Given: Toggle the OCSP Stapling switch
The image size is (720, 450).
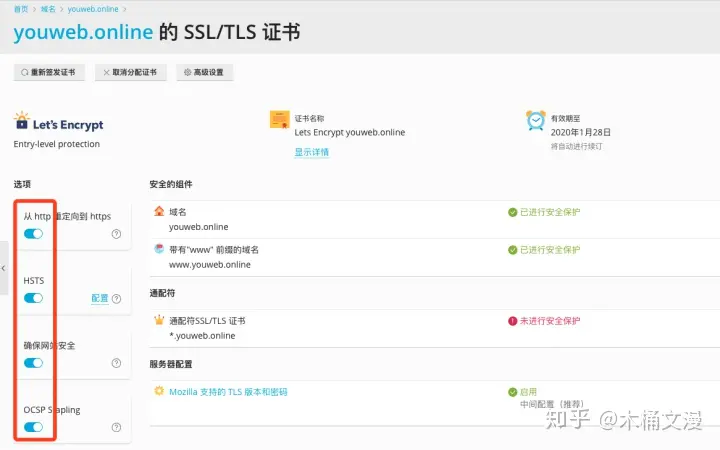Looking at the screenshot, I should click(x=33, y=427).
